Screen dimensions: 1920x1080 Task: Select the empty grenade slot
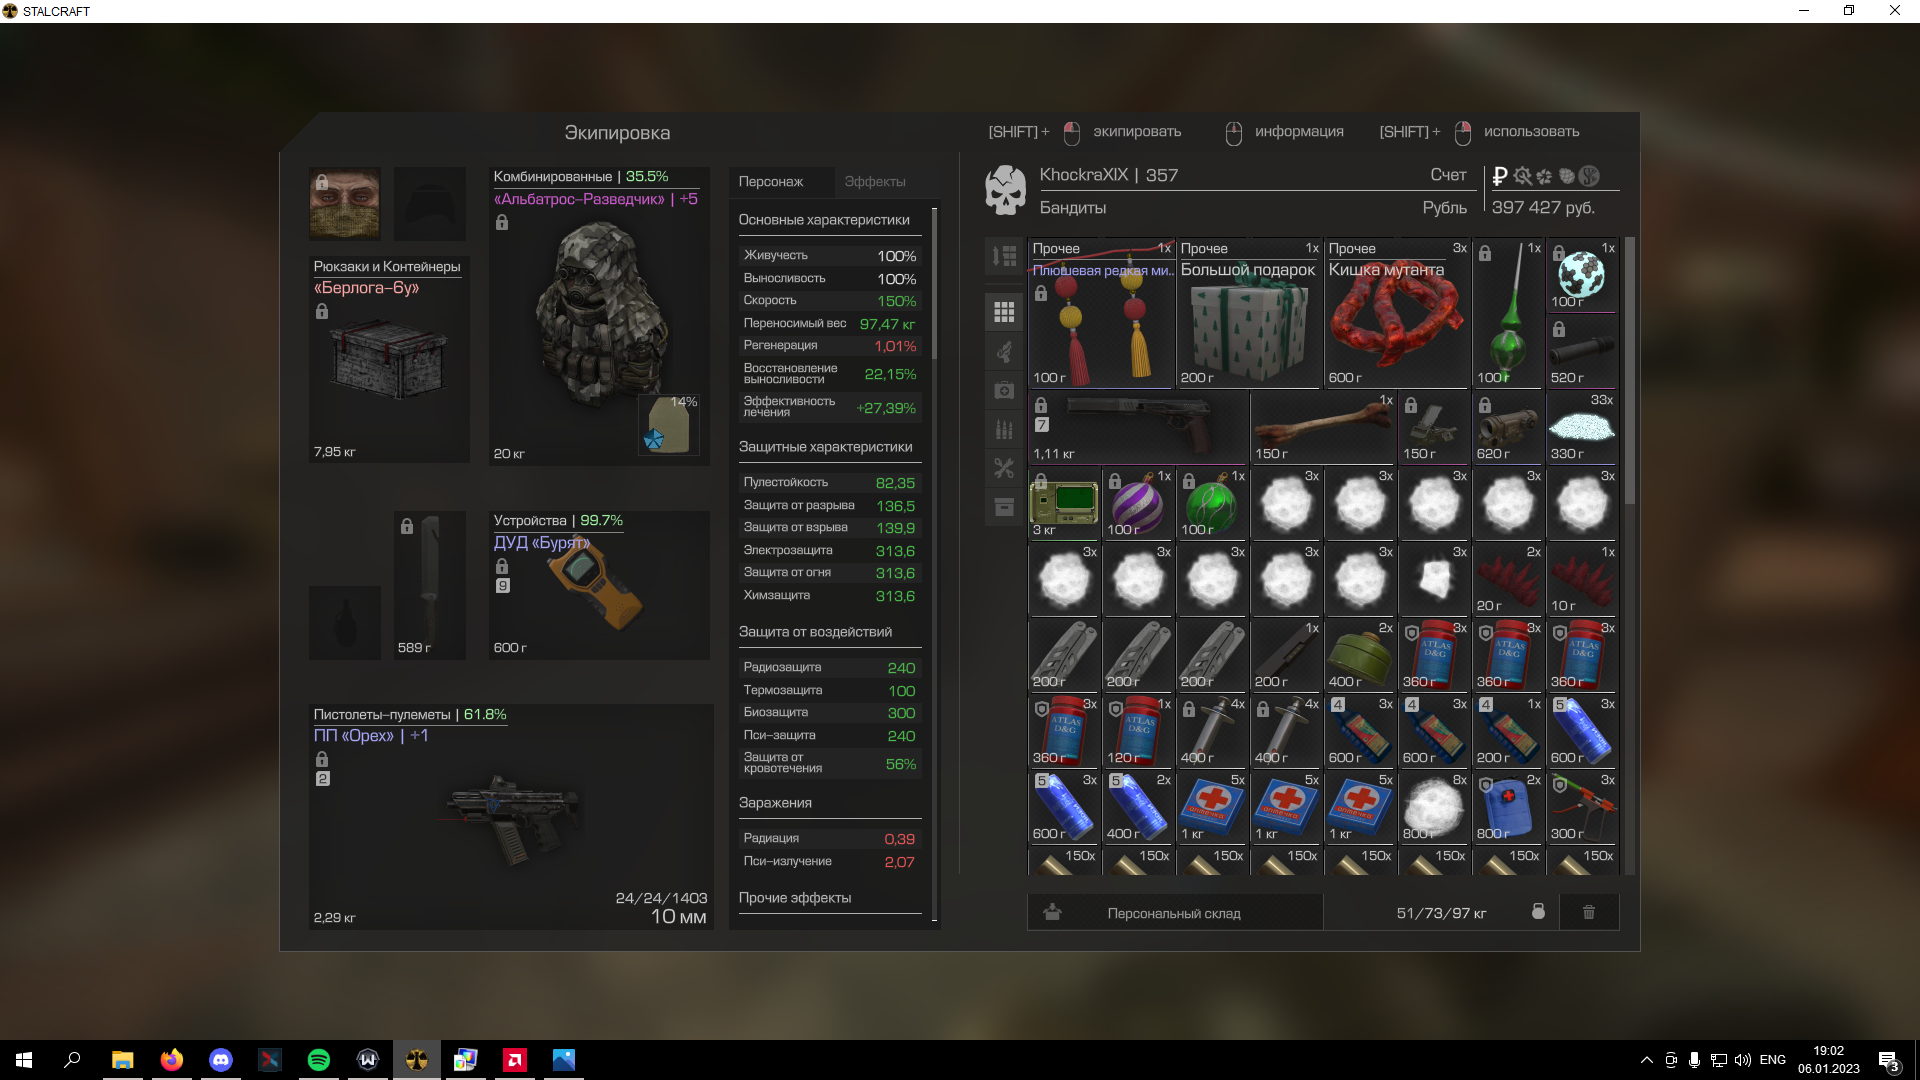click(344, 622)
